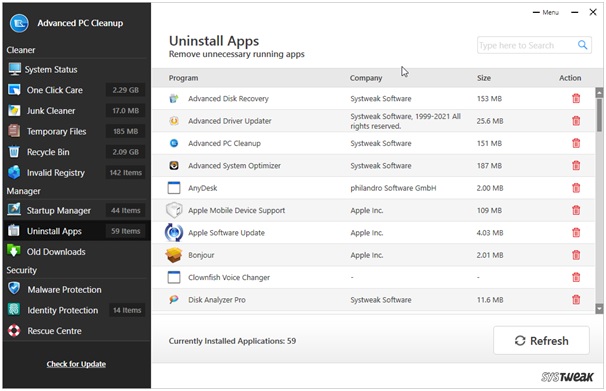Click trash icon for Disk Analyzer Pro
Image resolution: width=606 pixels, height=391 pixels.
(x=576, y=300)
